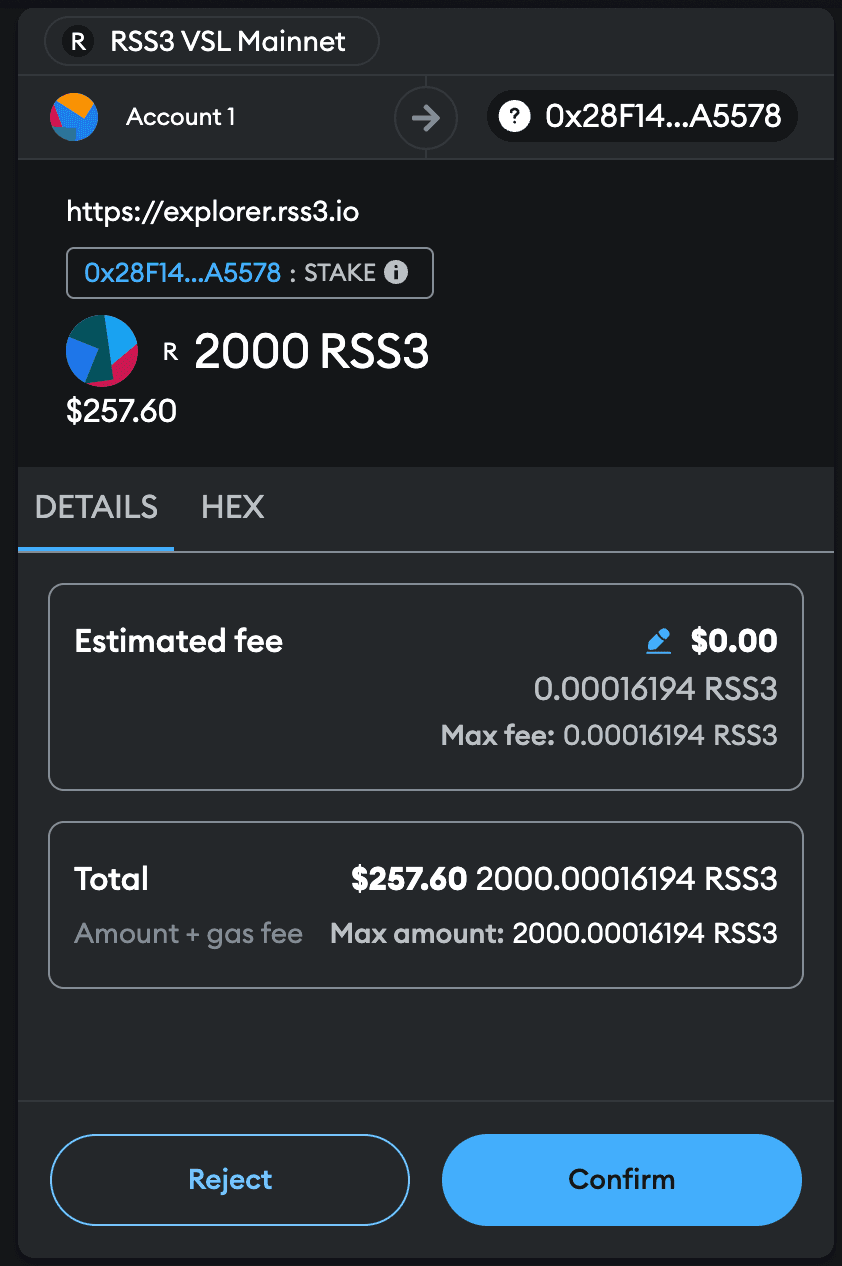Screen dimensions: 842x1266
Task: Click the Estimated fee $0.00 value
Action: [734, 641]
